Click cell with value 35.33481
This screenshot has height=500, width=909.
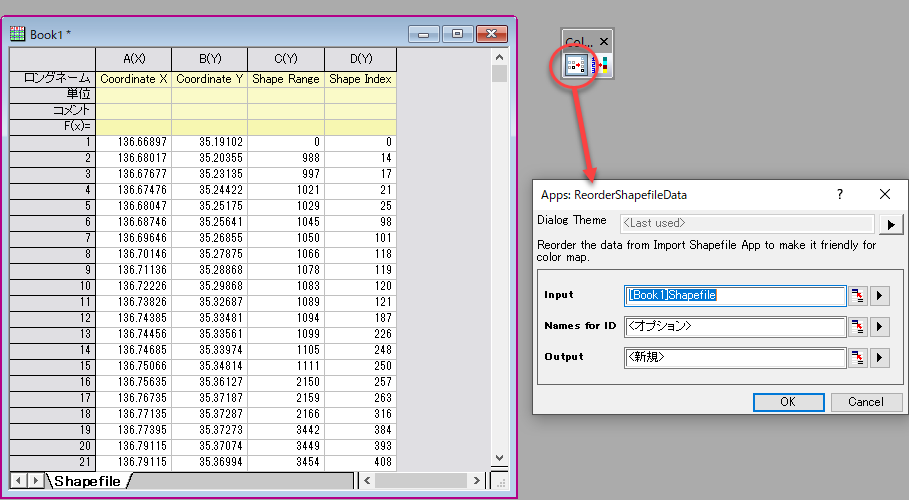pos(210,318)
